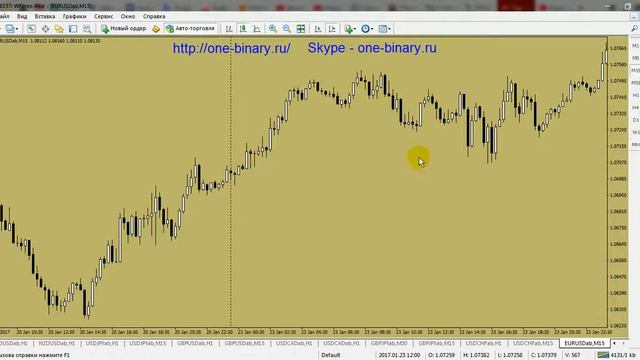Toggle the Terminal panel icon
640x360 pixels.
(73, 29)
